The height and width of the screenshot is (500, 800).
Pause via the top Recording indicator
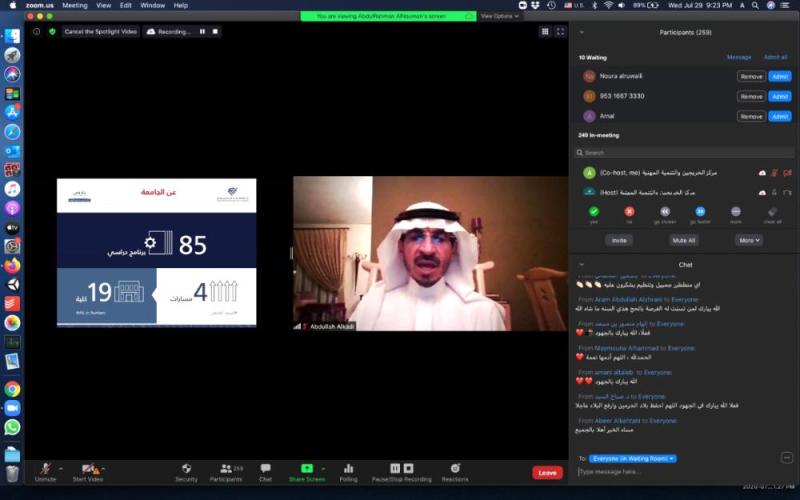click(203, 32)
